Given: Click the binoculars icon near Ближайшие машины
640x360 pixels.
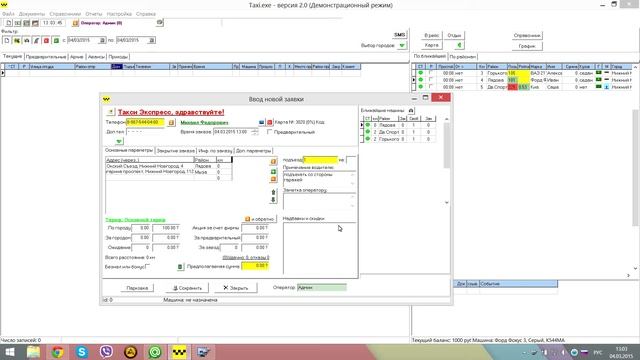Looking at the screenshot, I should click(411, 110).
